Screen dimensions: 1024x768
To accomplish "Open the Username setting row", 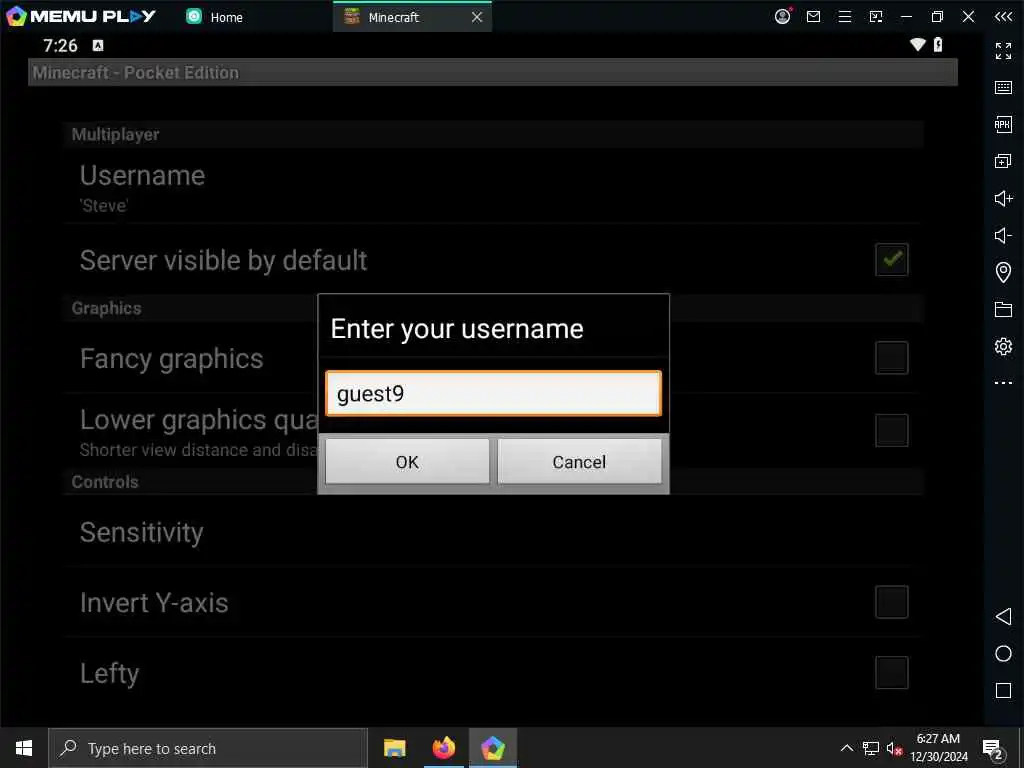I will (493, 187).
